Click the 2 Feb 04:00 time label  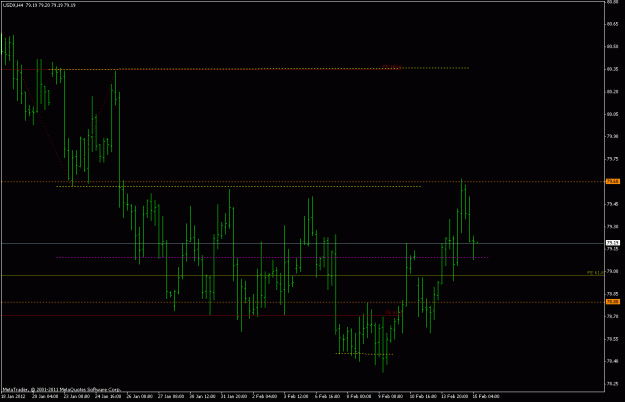(x=265, y=396)
